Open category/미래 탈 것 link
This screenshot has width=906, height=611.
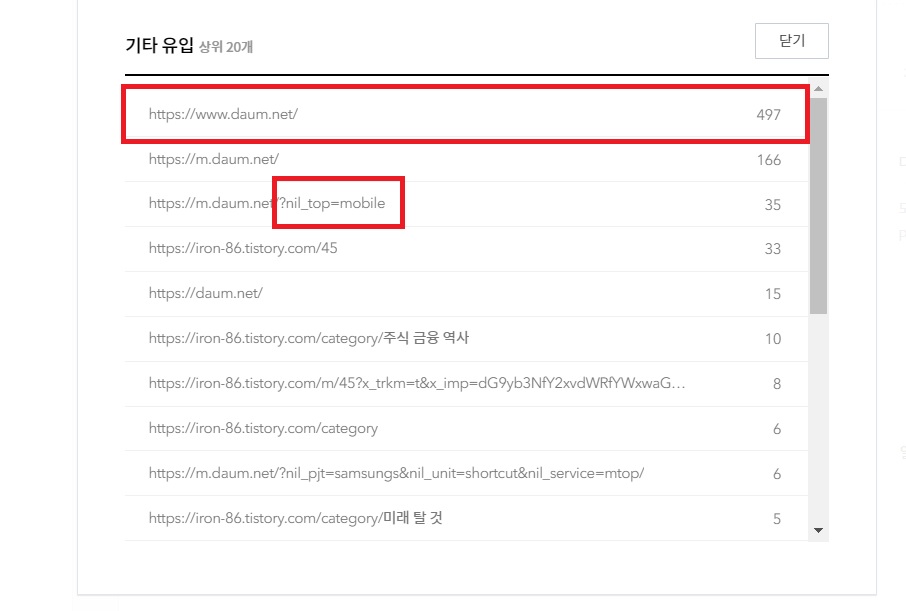[x=296, y=518]
